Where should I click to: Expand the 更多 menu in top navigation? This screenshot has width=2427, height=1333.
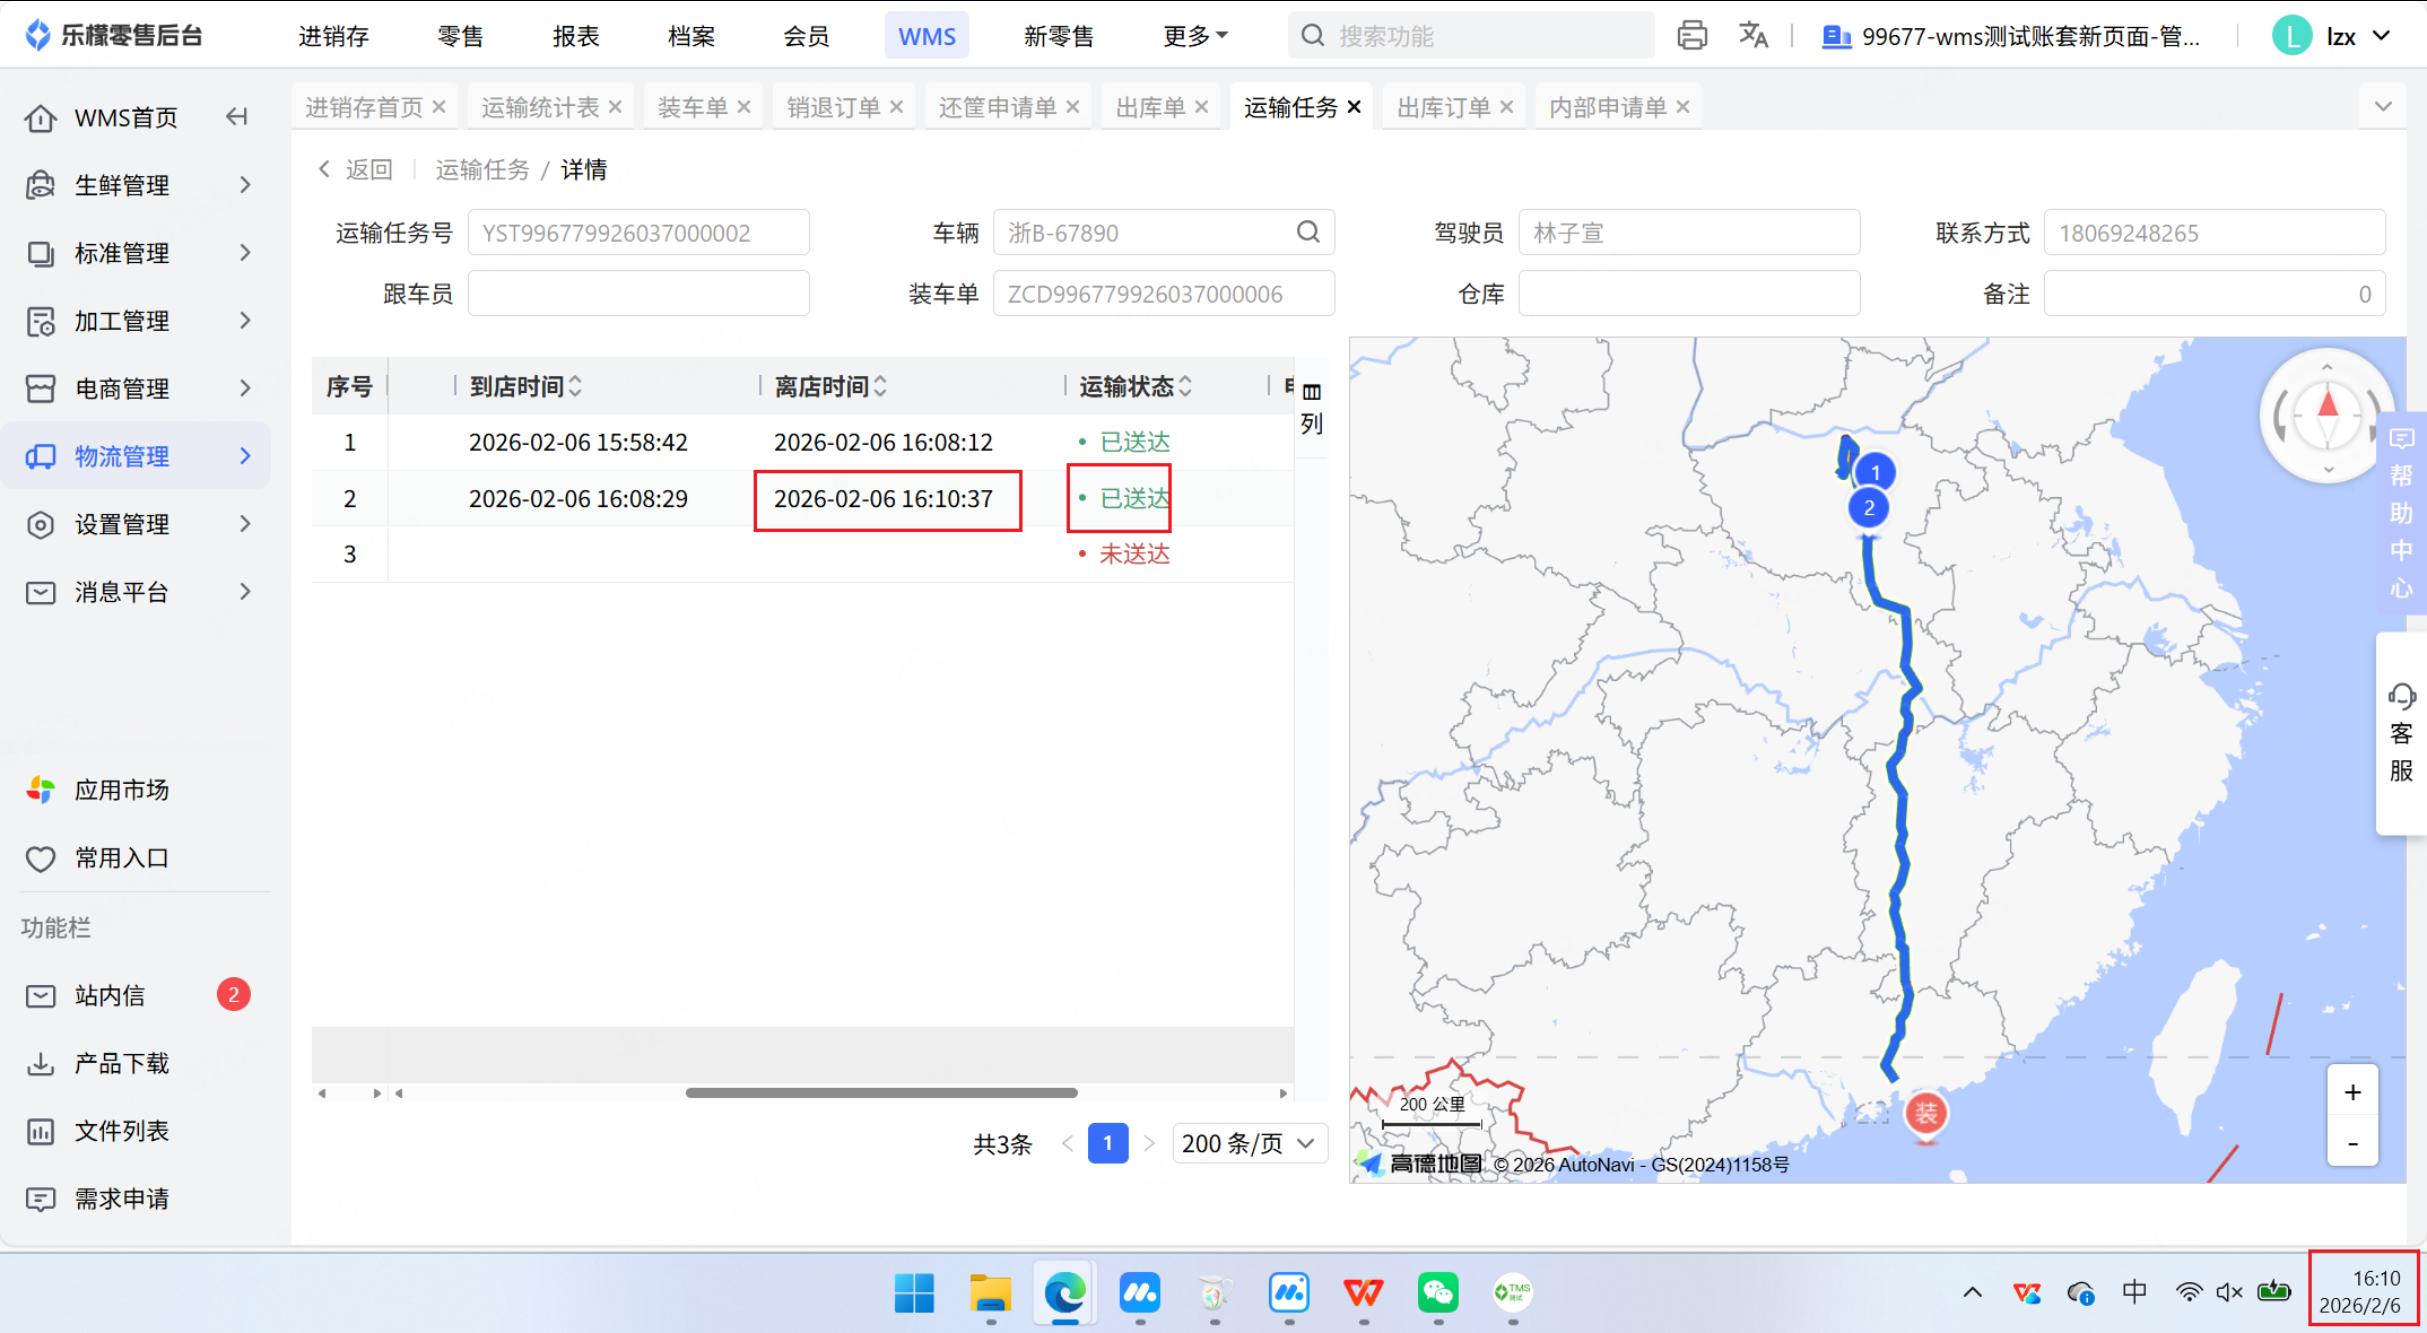(1194, 36)
